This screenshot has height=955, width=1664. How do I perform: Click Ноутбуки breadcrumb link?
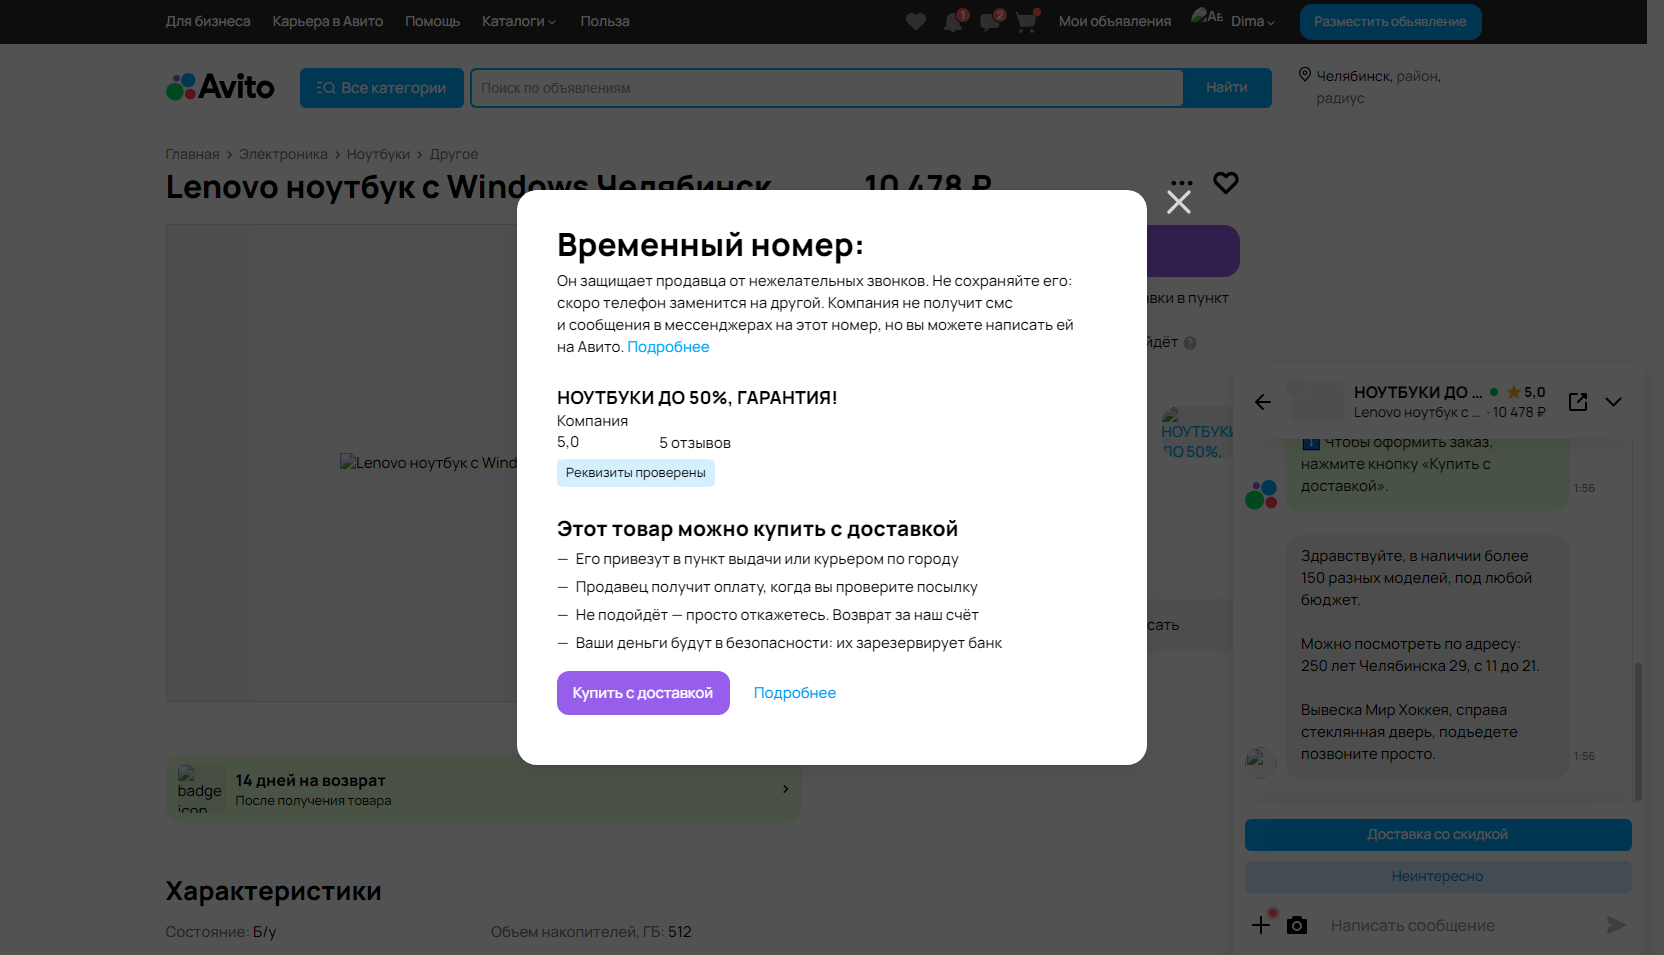coord(378,154)
